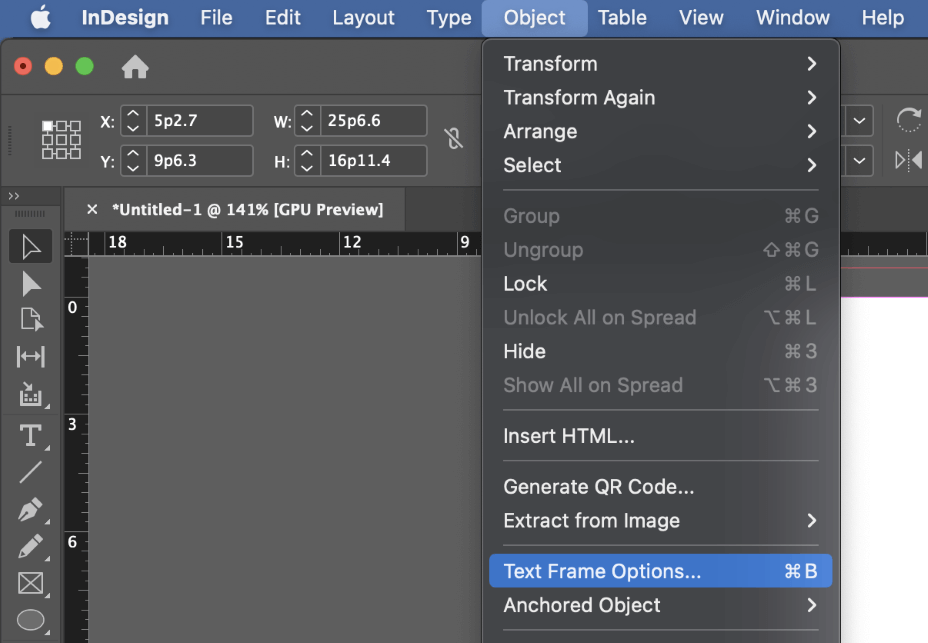Screen dimensions: 928x643
Task: Expand the Arrange submenu
Action: (x=660, y=131)
